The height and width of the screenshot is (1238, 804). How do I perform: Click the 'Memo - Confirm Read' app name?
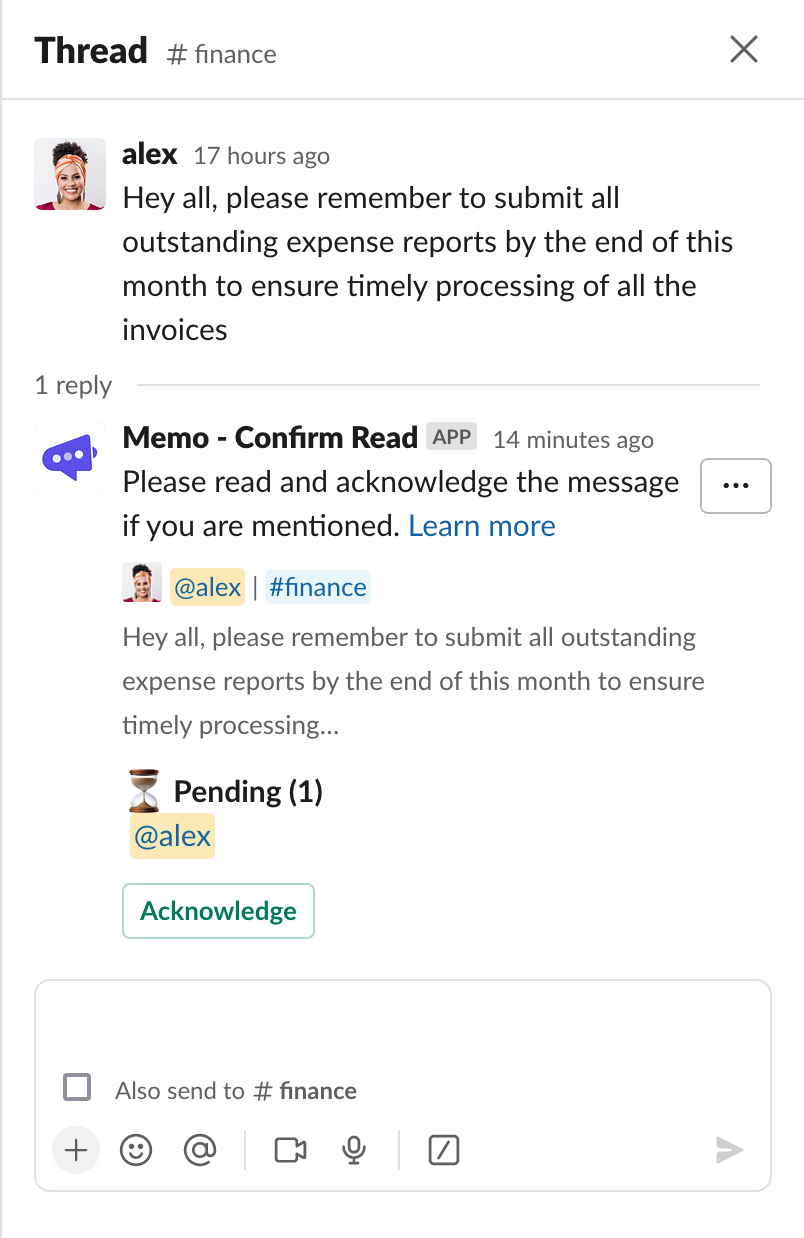coord(270,438)
